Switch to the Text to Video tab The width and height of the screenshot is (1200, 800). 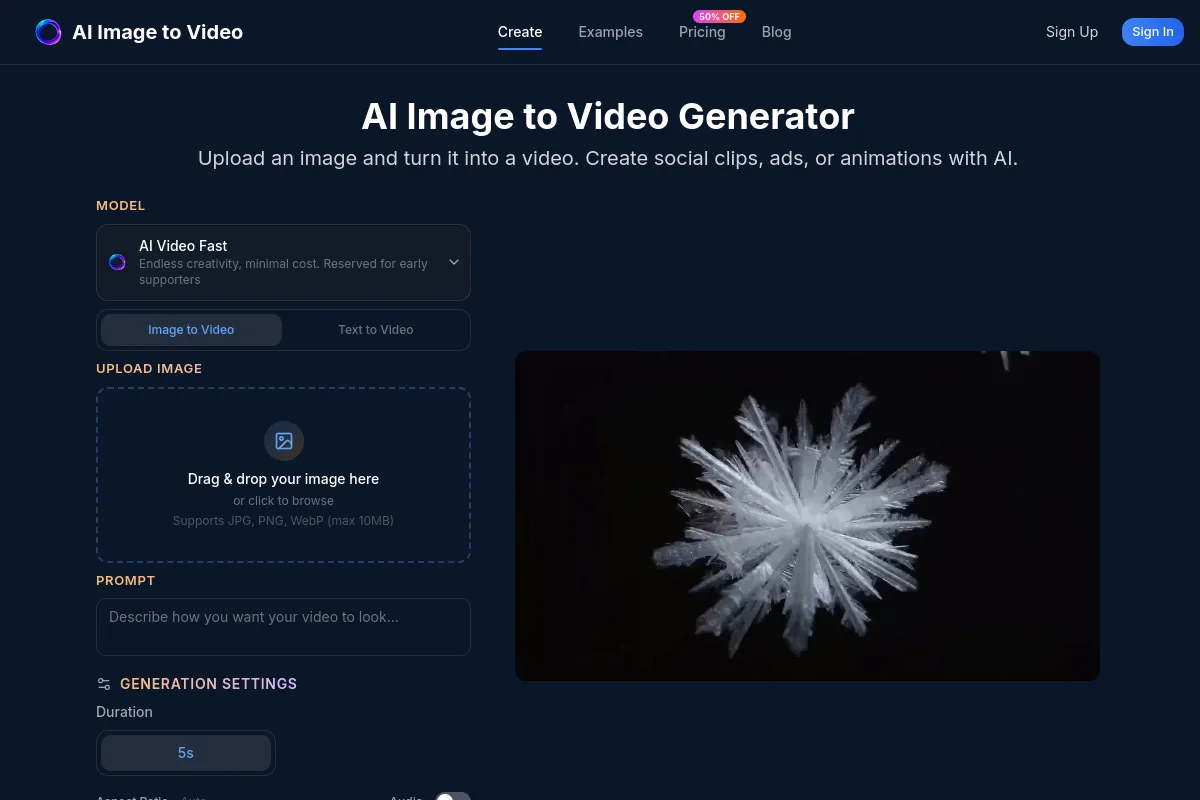pyautogui.click(x=375, y=330)
